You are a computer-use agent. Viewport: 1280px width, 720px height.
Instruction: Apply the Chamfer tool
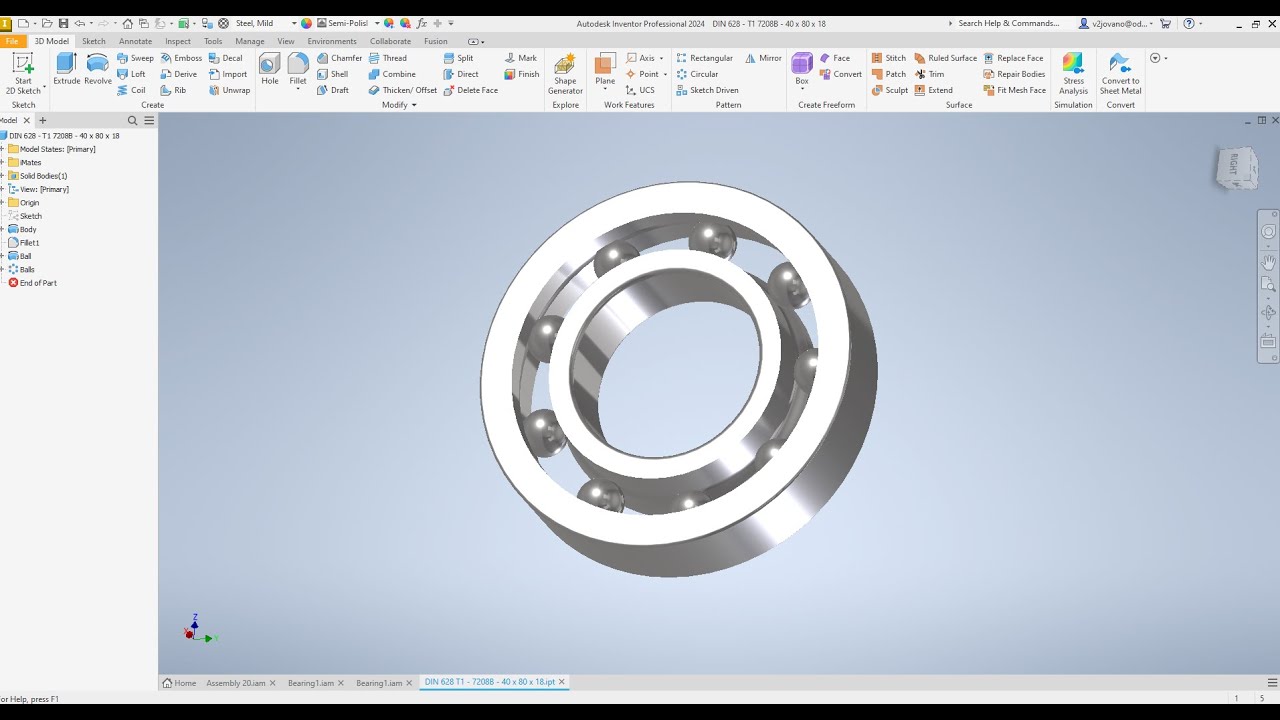click(x=339, y=58)
